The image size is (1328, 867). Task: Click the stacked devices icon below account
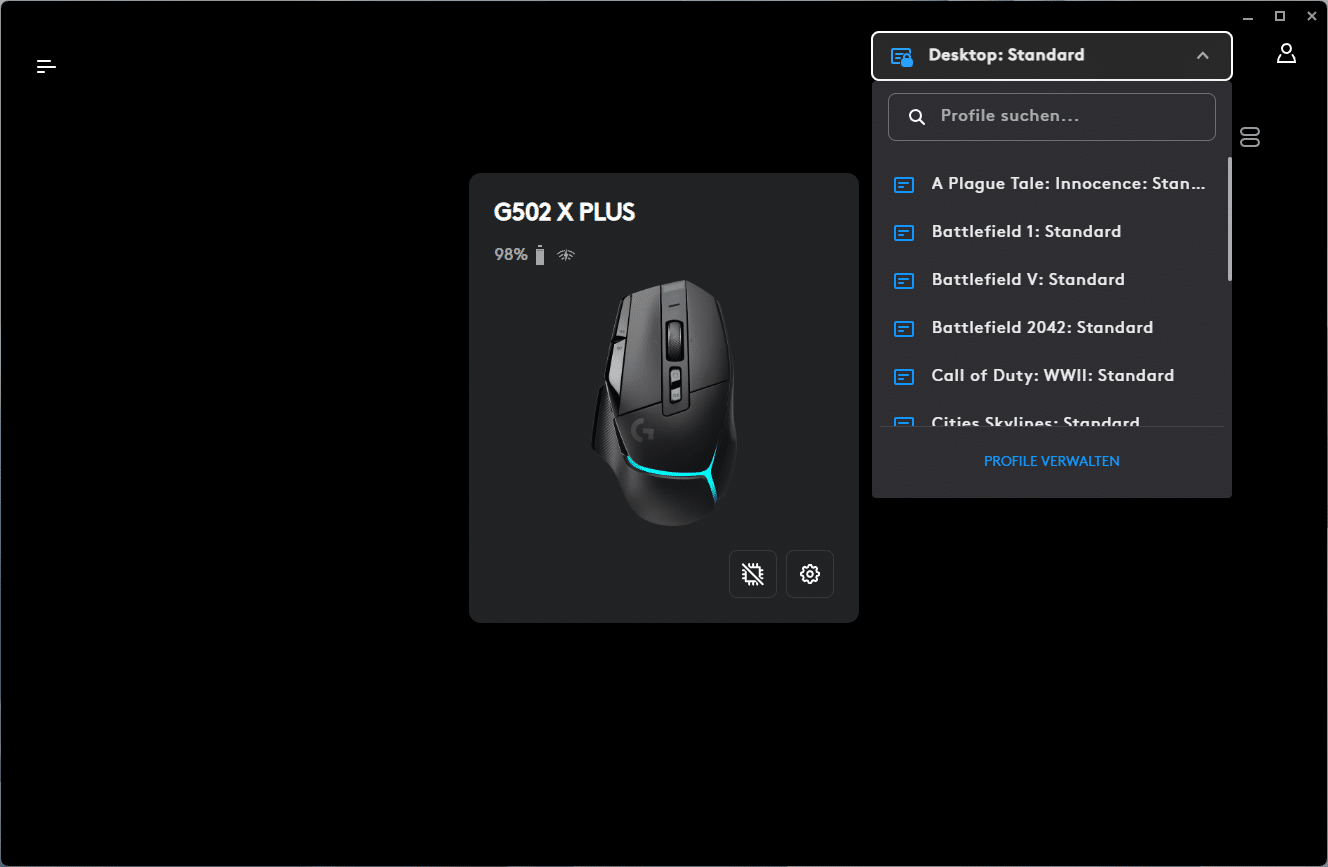coord(1249,137)
